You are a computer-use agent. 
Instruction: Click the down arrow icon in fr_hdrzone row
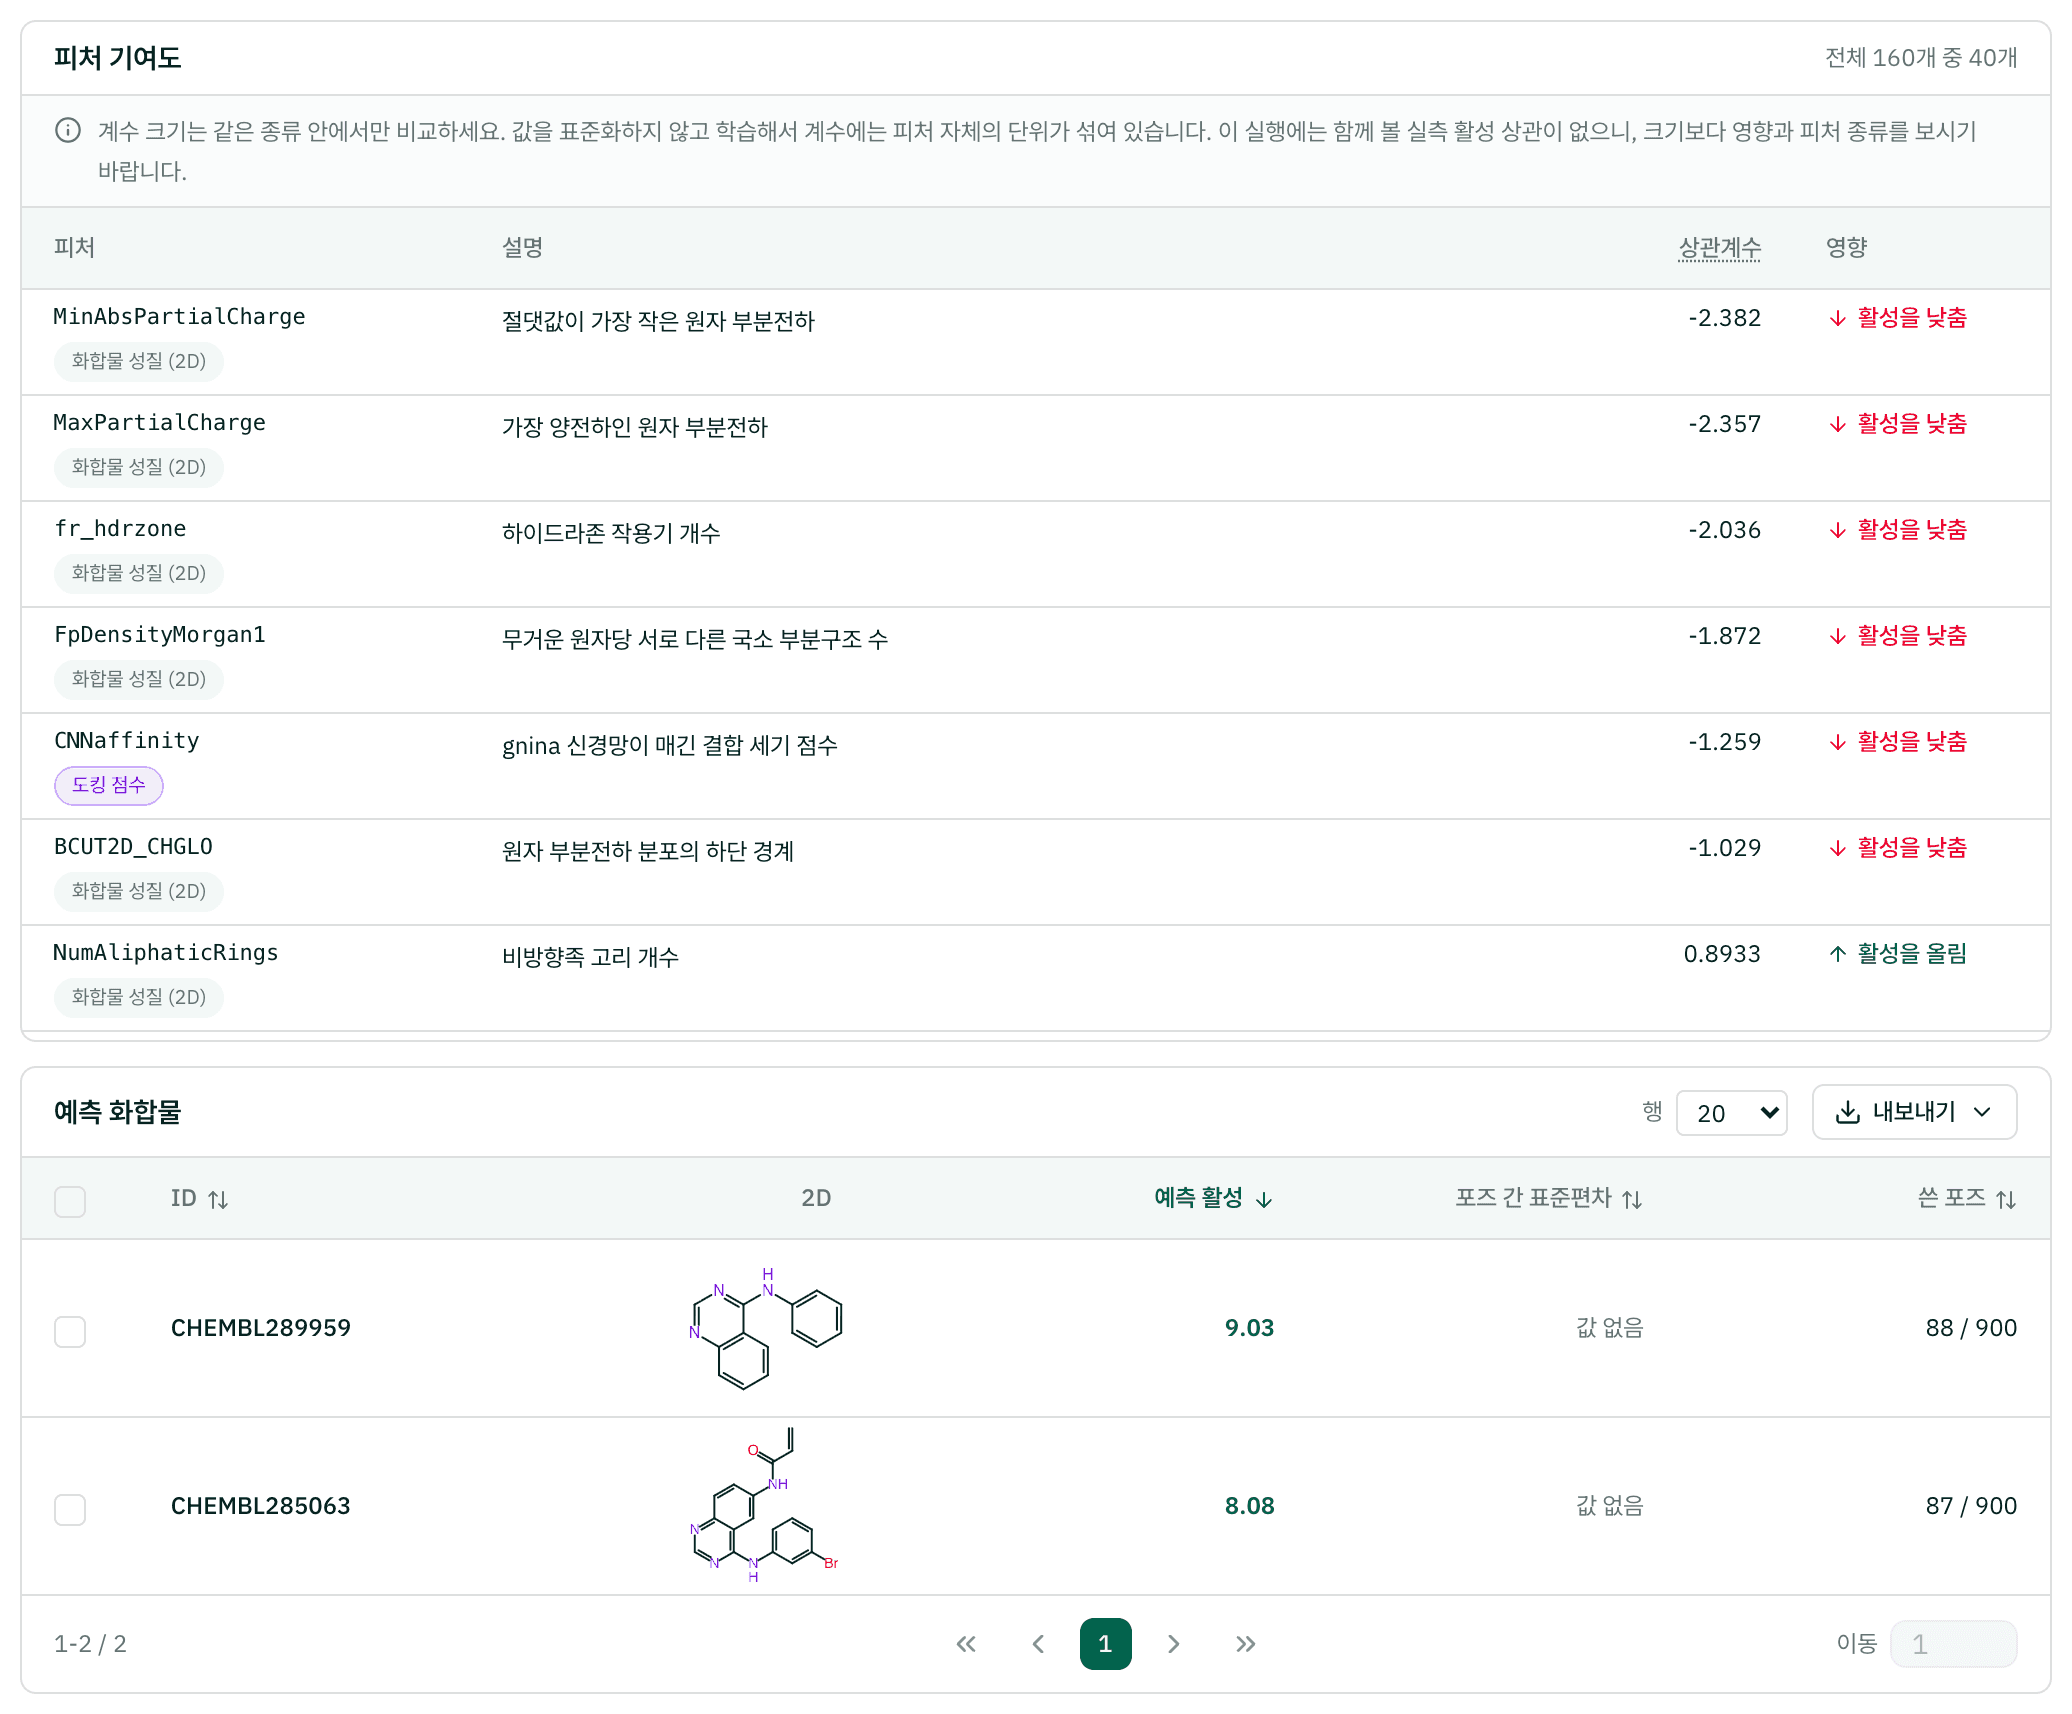point(1837,531)
